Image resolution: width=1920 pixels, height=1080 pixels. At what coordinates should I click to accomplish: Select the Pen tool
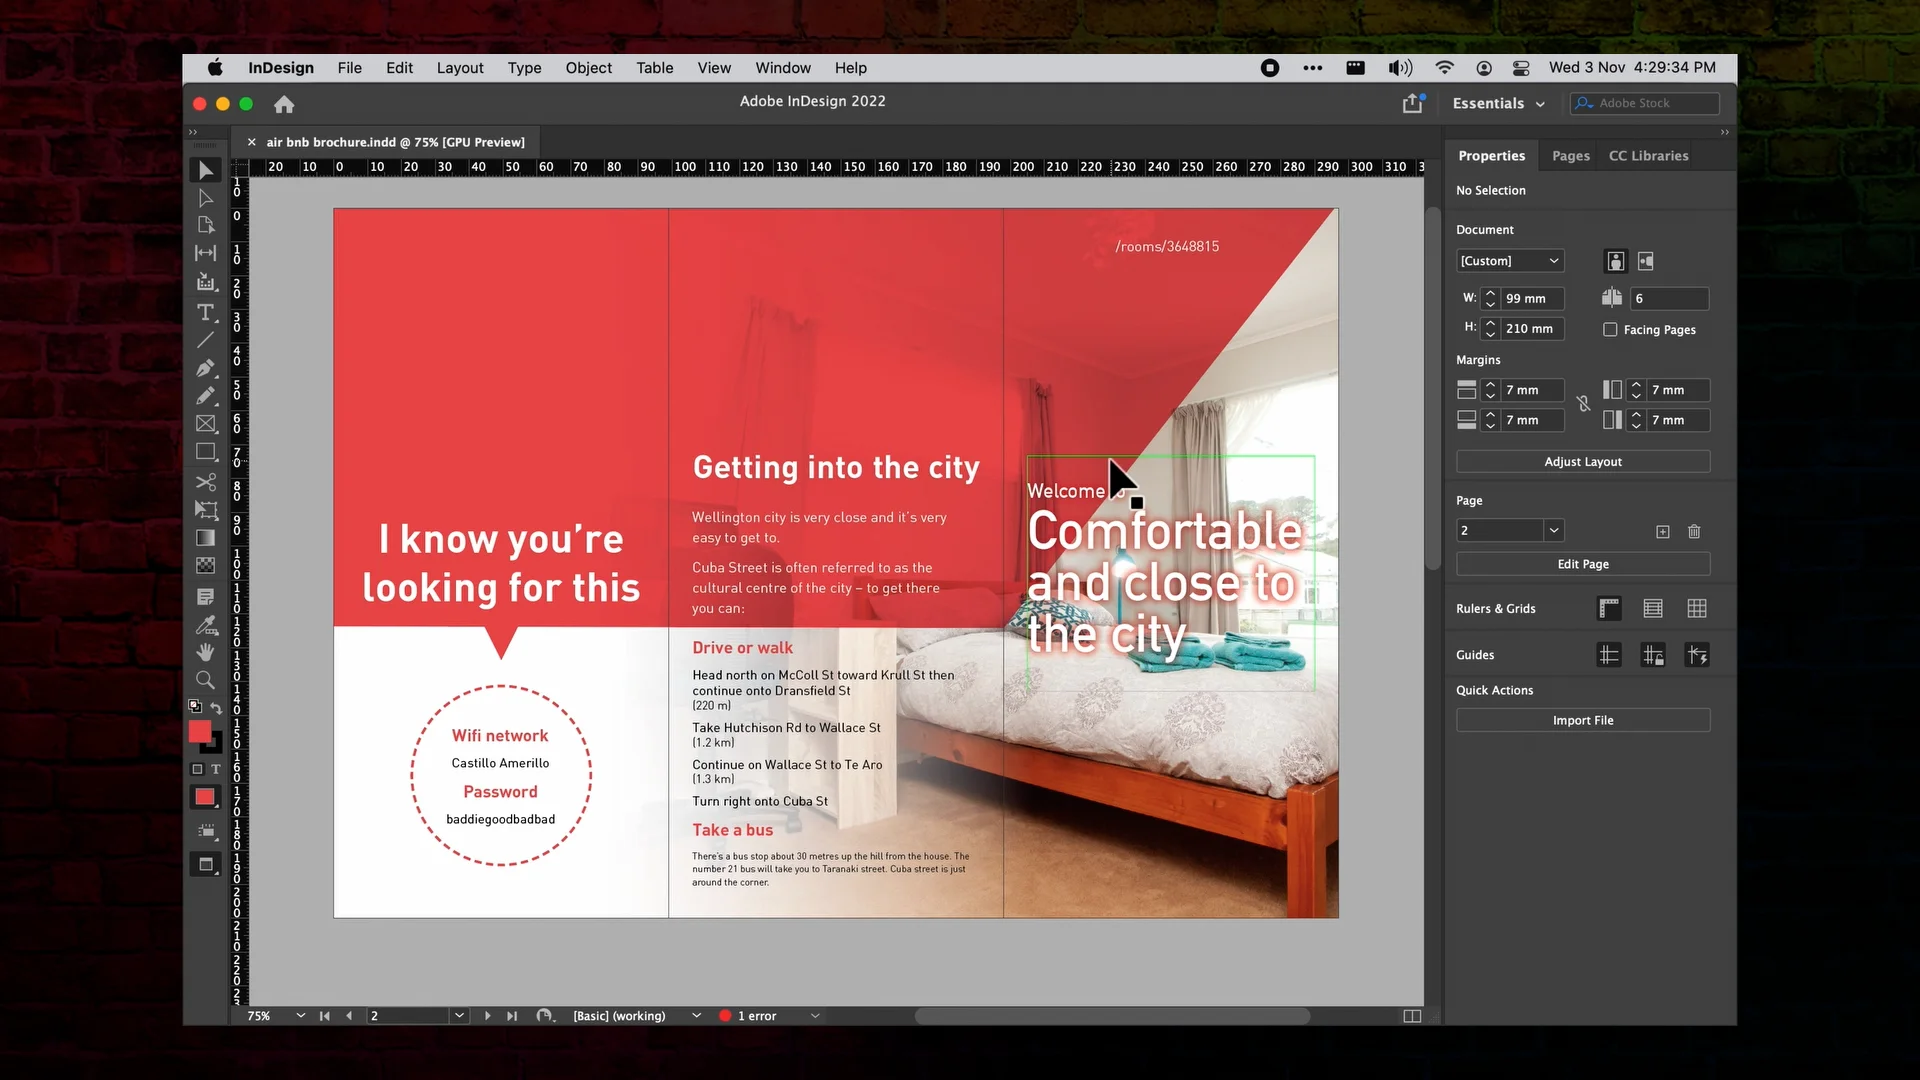click(206, 368)
